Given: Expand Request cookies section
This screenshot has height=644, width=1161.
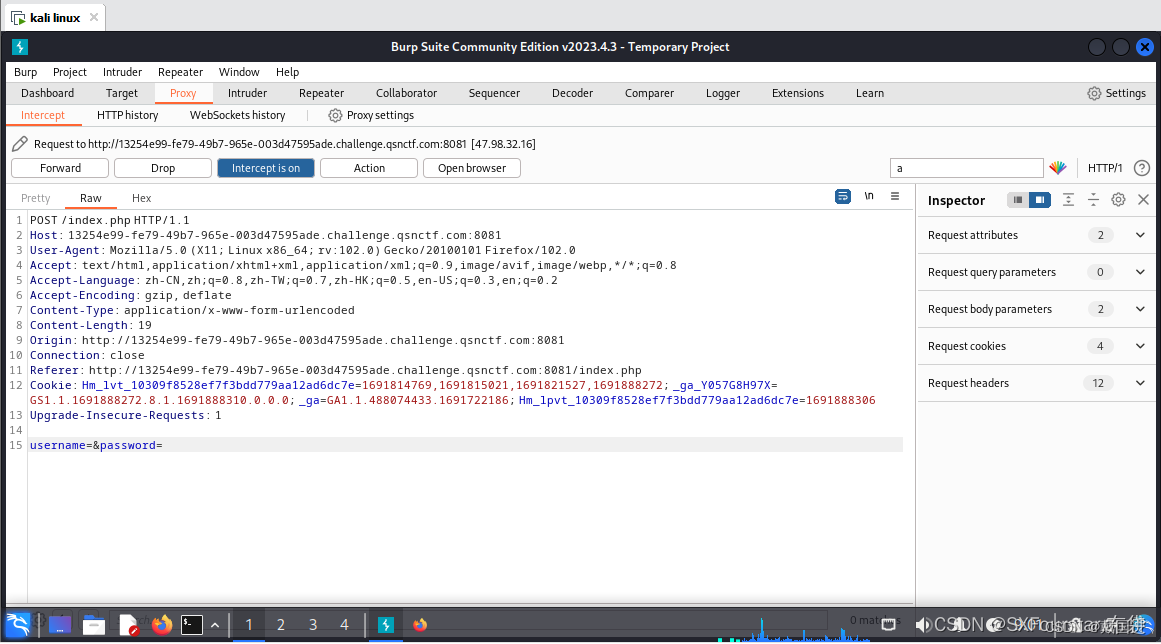Looking at the screenshot, I should click(1035, 346).
